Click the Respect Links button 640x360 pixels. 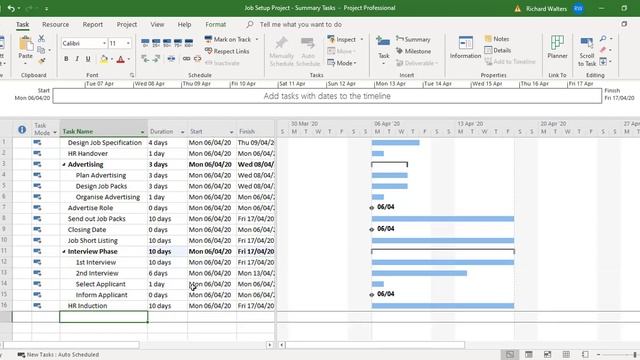pos(227,51)
